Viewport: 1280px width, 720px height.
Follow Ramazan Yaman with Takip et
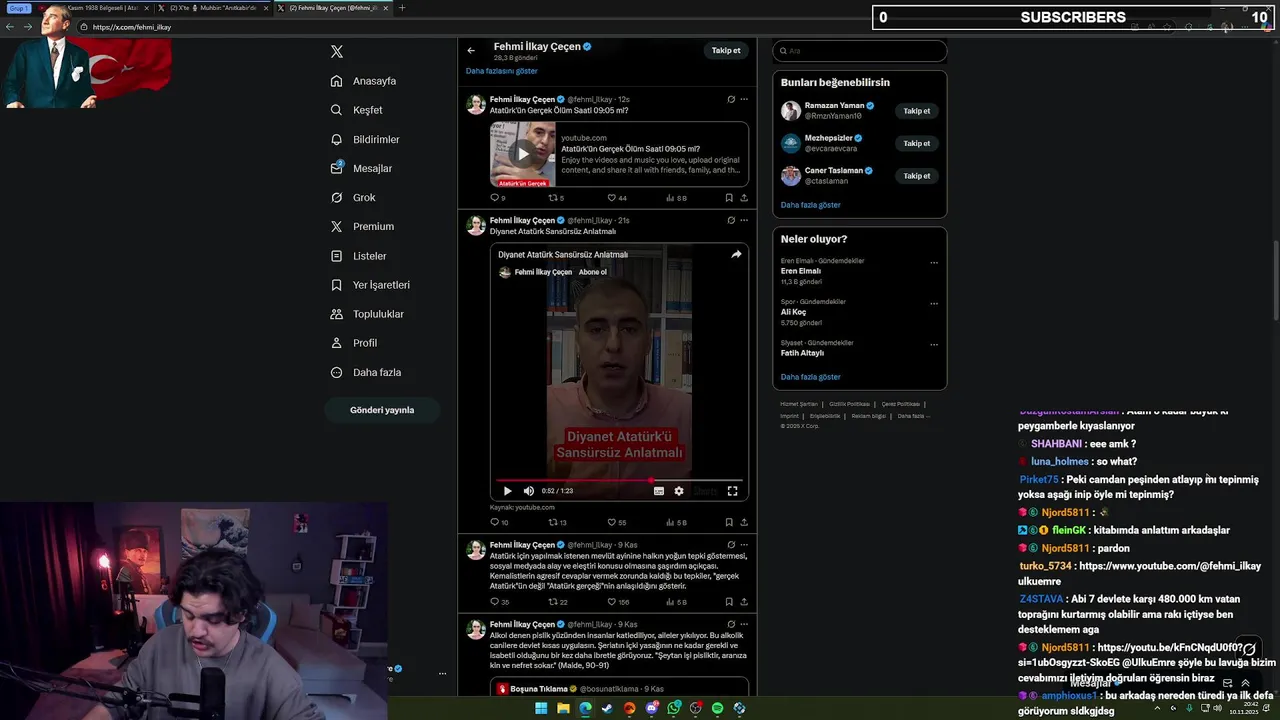pyautogui.click(x=917, y=111)
